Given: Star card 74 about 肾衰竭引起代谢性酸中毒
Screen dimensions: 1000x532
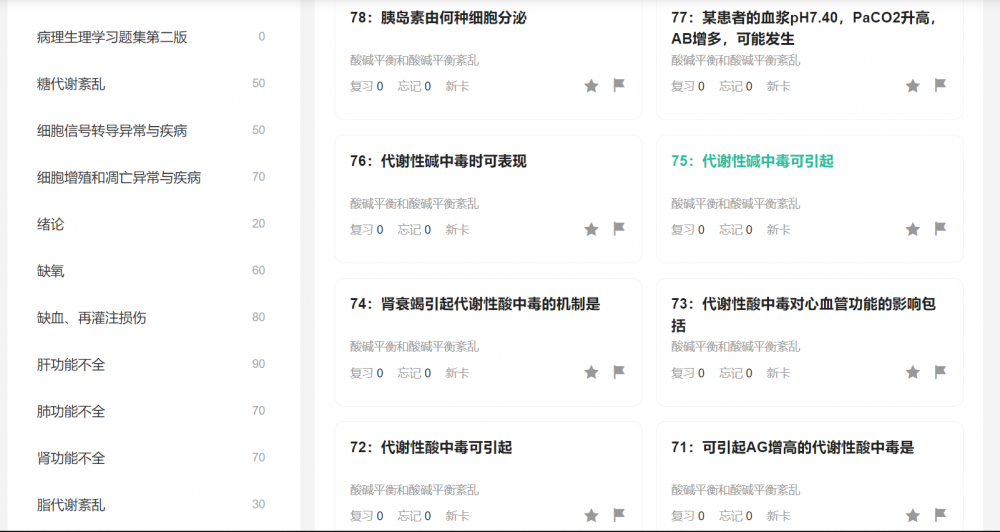Looking at the screenshot, I should [591, 372].
